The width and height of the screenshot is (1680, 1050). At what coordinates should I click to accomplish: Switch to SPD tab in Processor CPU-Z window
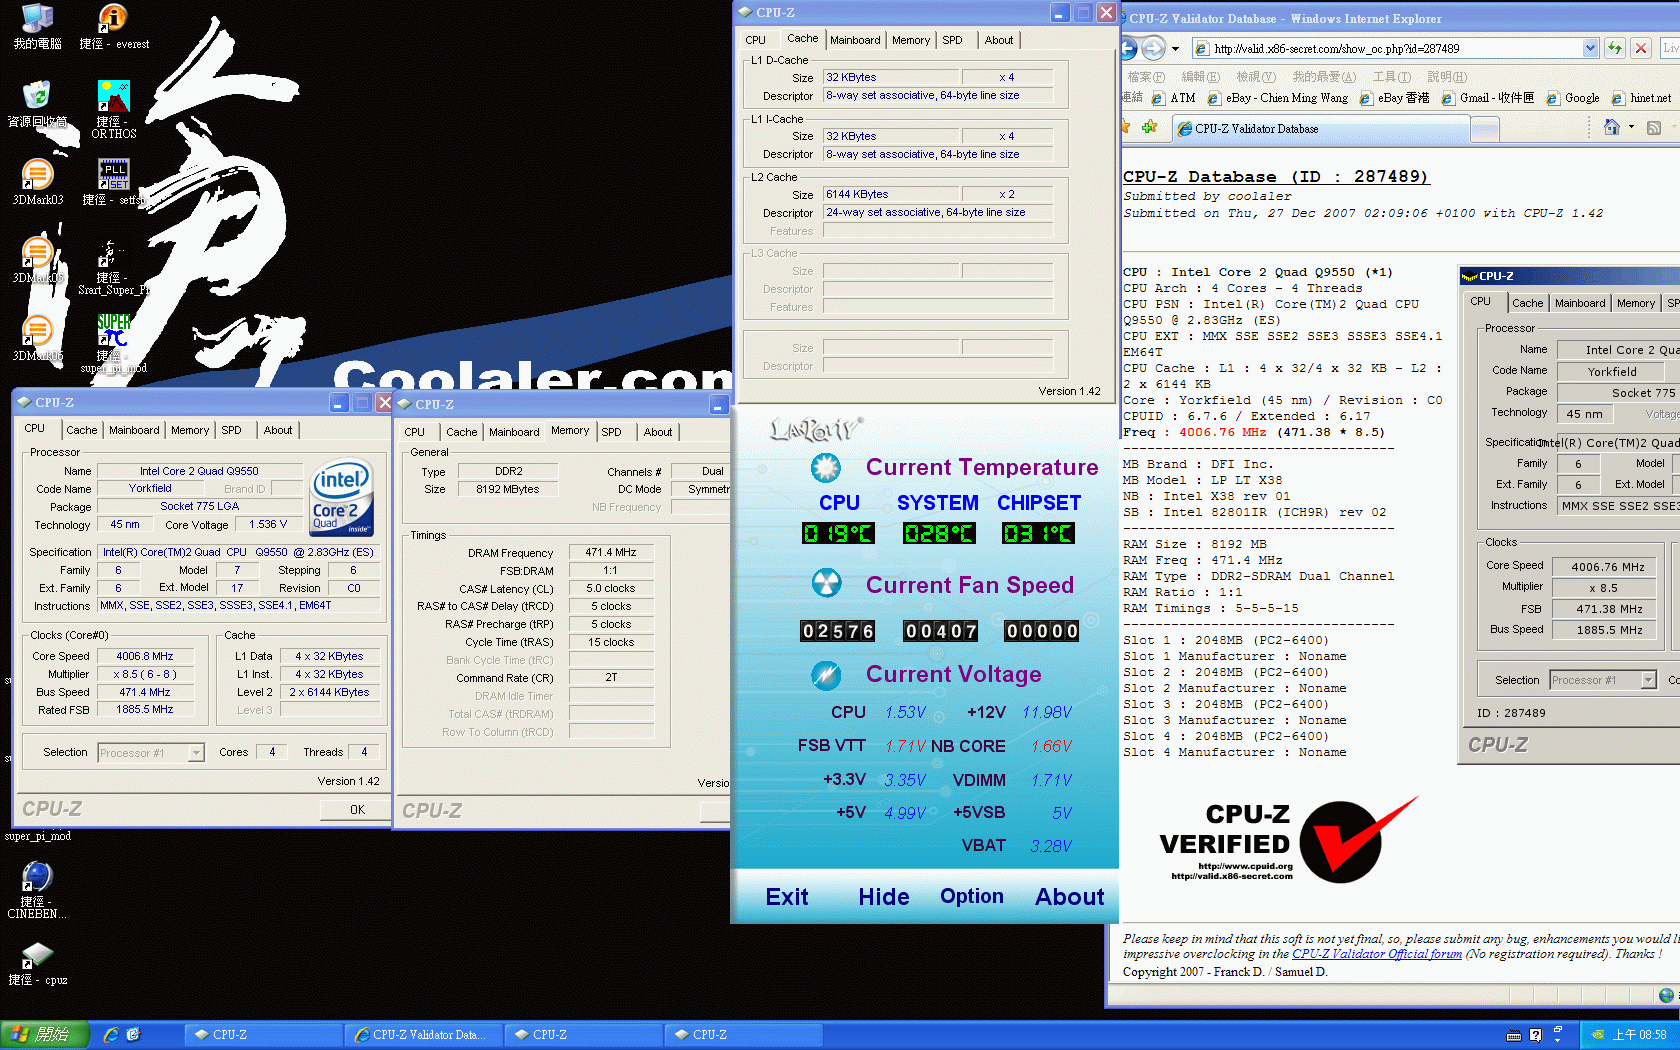tap(231, 430)
